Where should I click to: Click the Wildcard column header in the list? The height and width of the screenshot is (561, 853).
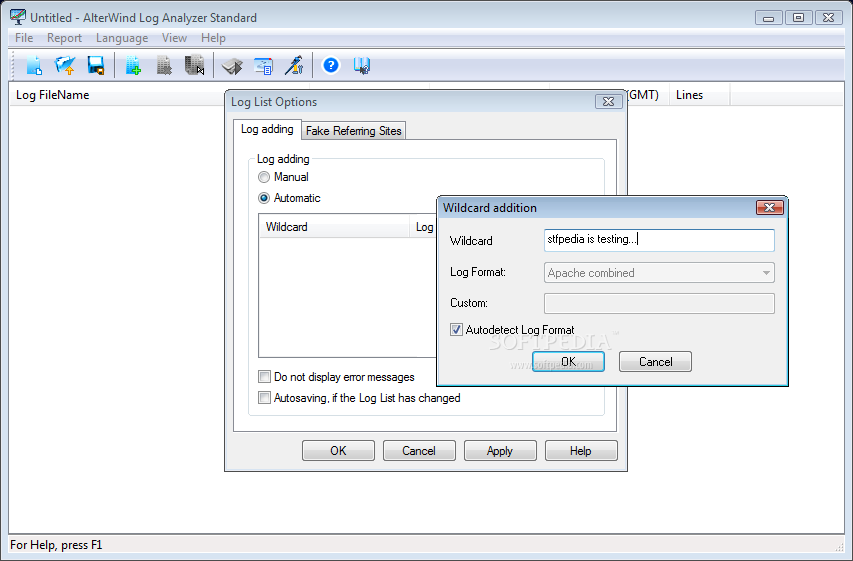334,227
